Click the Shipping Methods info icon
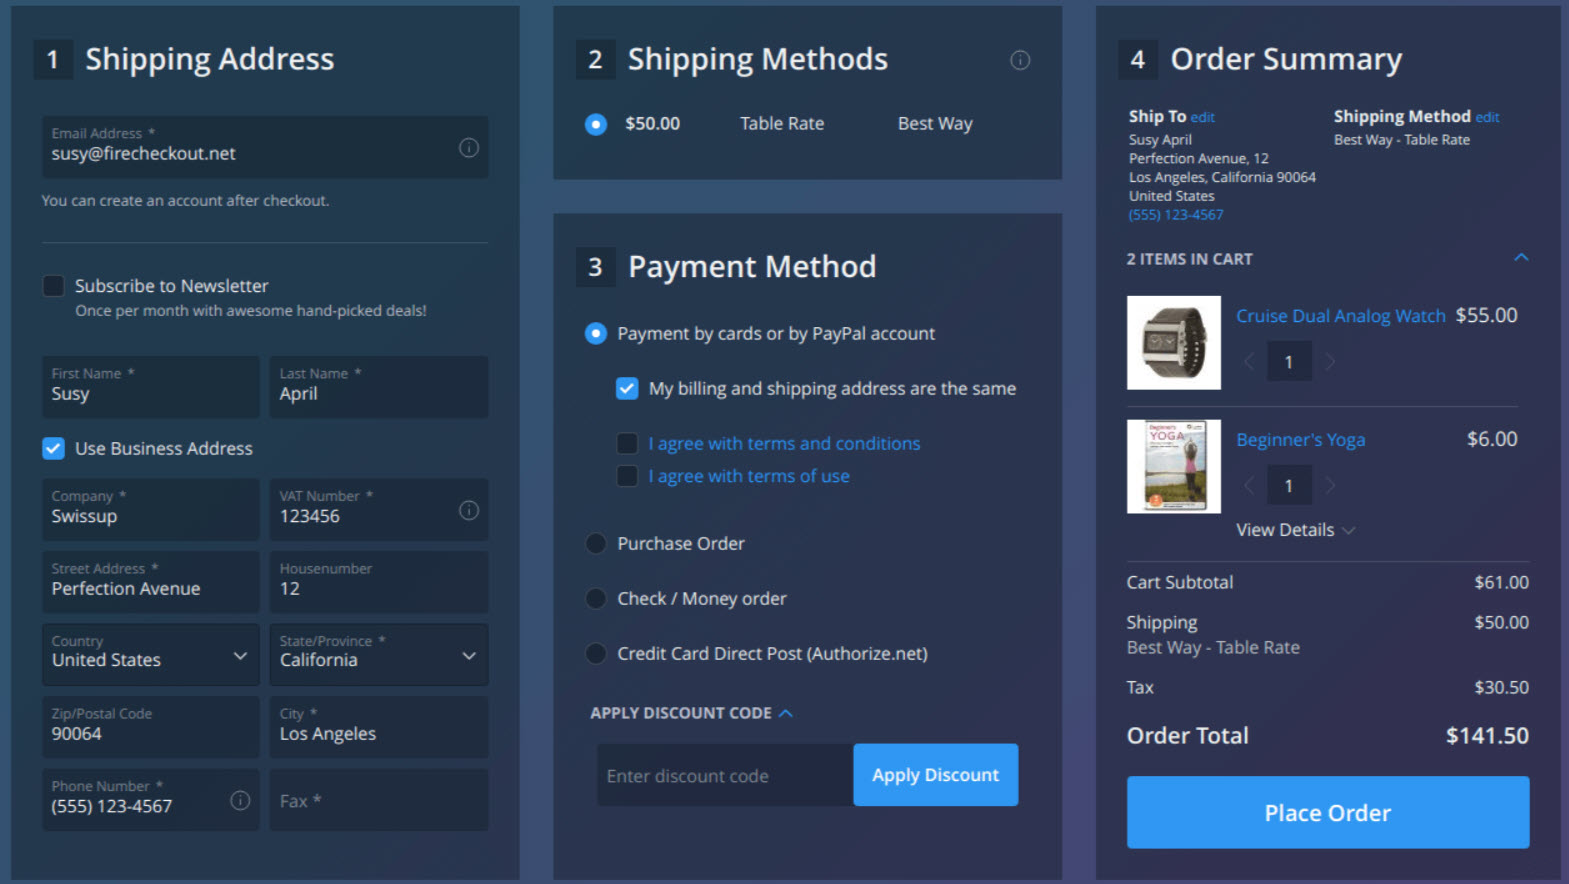 1019,61
